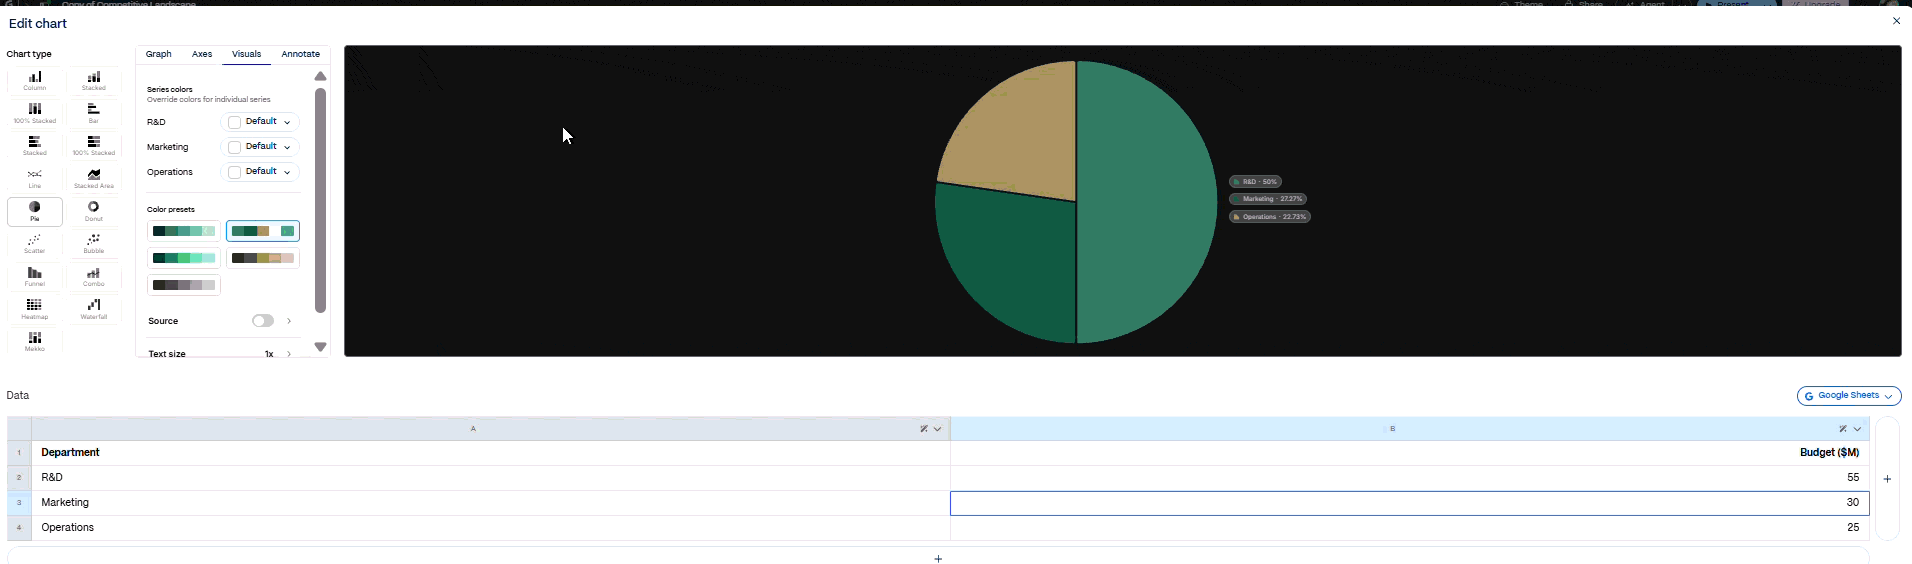Choose the dark olive-beige color preset
1912x564 pixels.
(x=263, y=258)
